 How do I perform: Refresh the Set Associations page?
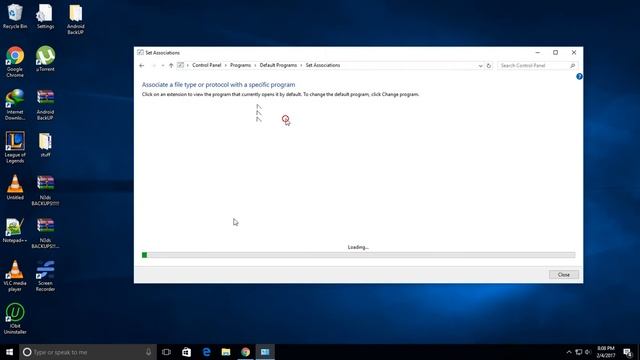point(489,66)
